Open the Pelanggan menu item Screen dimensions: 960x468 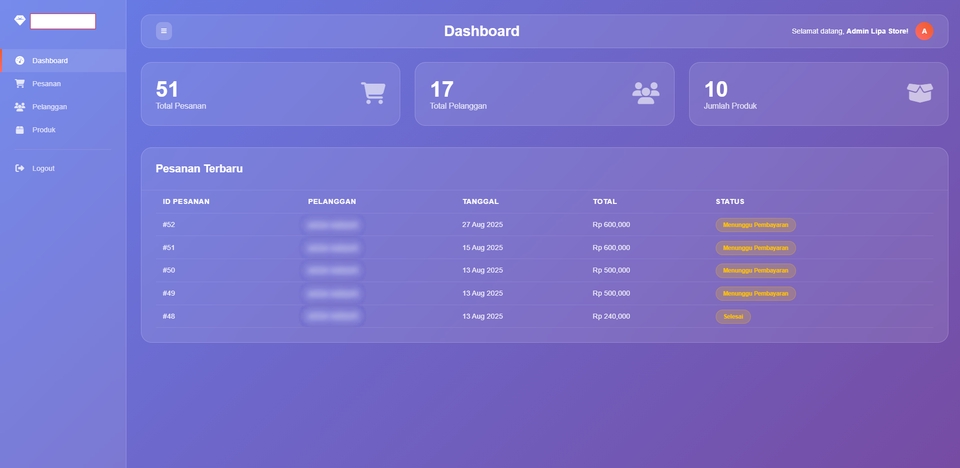pos(63,107)
